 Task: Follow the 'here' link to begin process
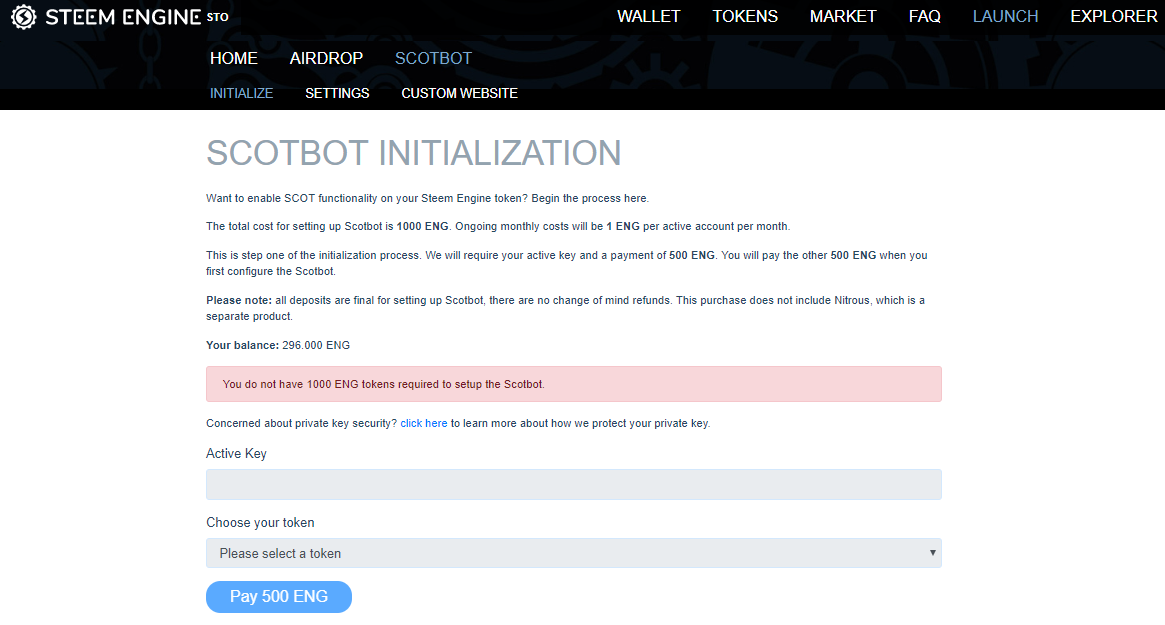pos(635,198)
